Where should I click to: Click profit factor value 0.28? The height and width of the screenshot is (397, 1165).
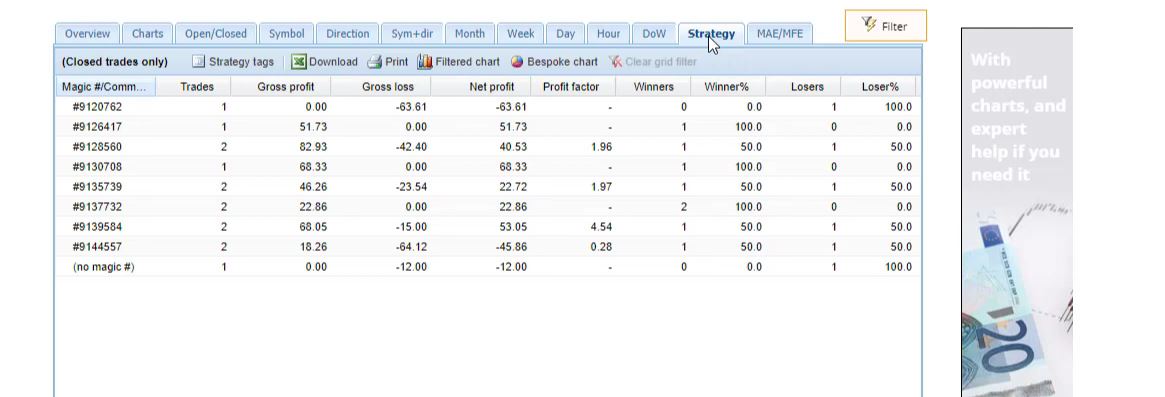(x=601, y=247)
